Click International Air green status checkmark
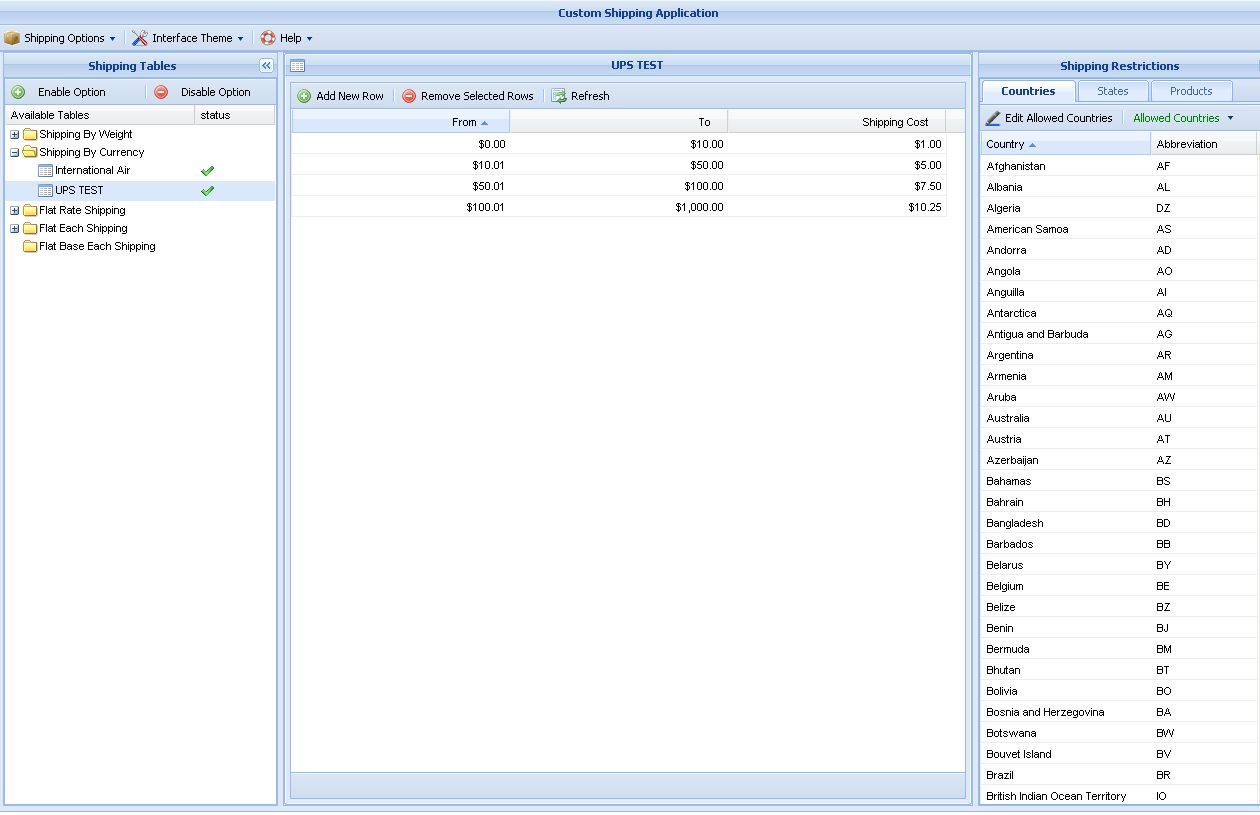Viewport: 1260px width, 815px height. click(208, 171)
